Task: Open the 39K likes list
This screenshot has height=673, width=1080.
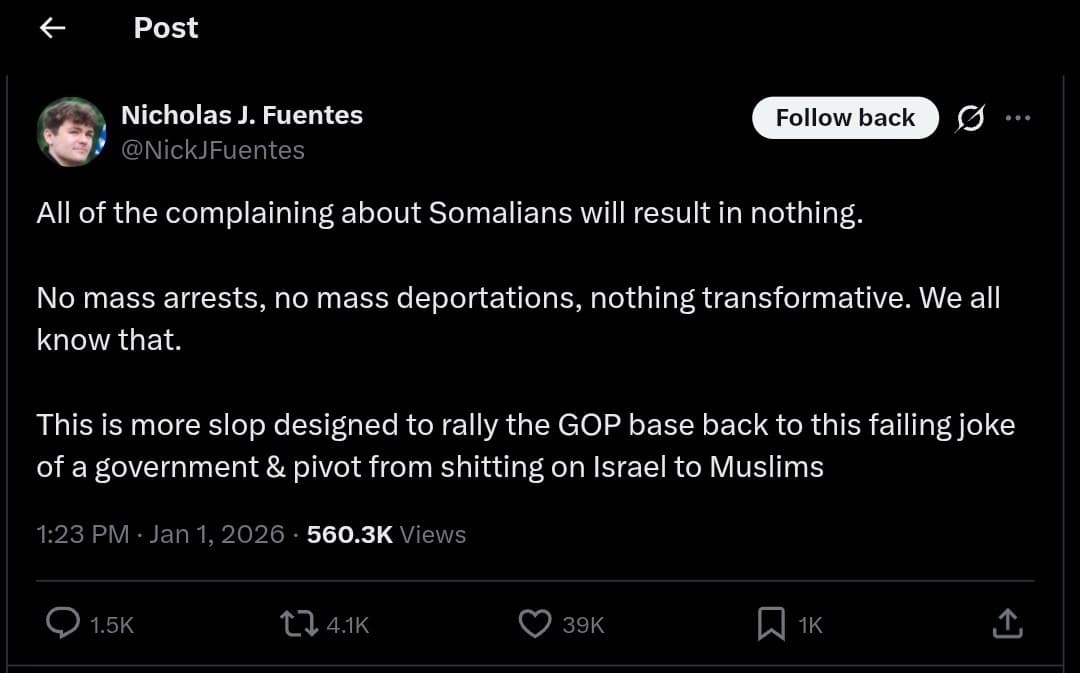Action: tap(583, 624)
